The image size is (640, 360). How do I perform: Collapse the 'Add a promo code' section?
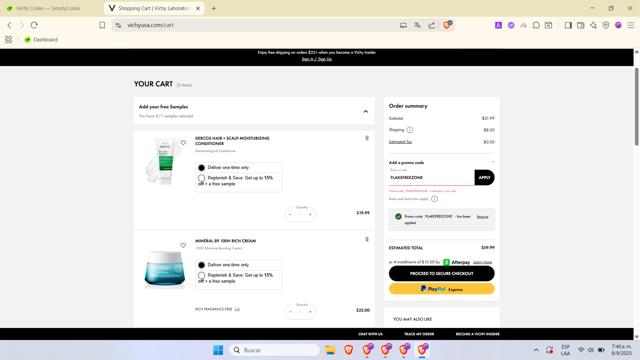pyautogui.click(x=493, y=162)
